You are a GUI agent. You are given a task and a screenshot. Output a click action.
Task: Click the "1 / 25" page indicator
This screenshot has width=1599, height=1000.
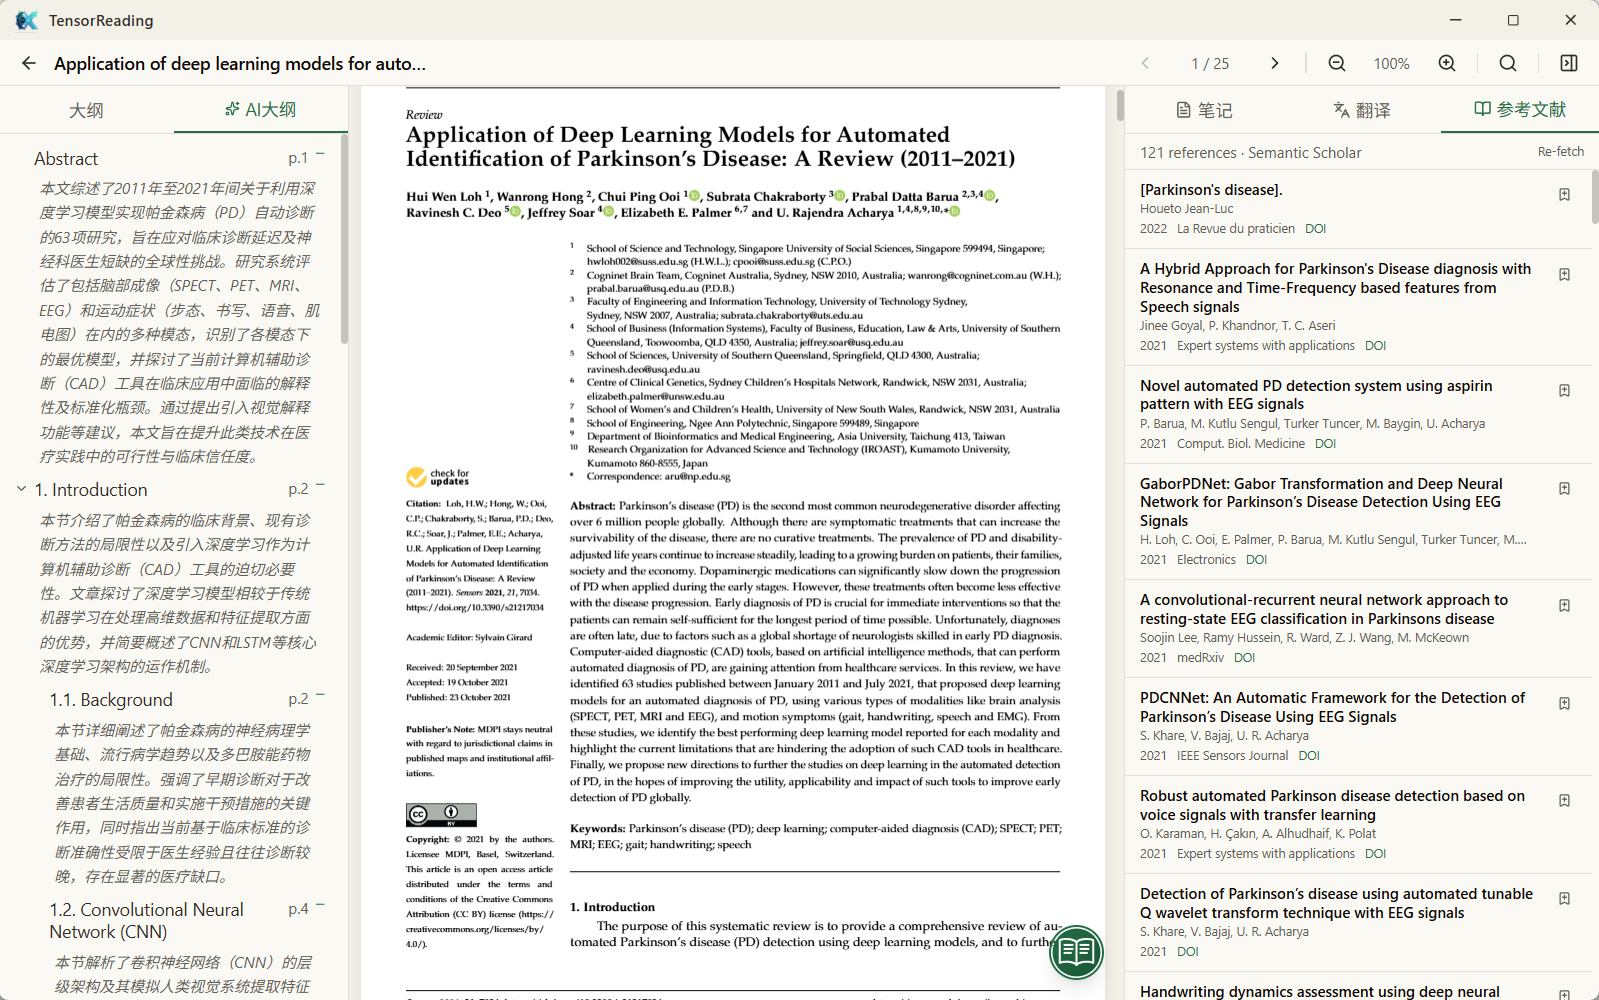[1210, 63]
